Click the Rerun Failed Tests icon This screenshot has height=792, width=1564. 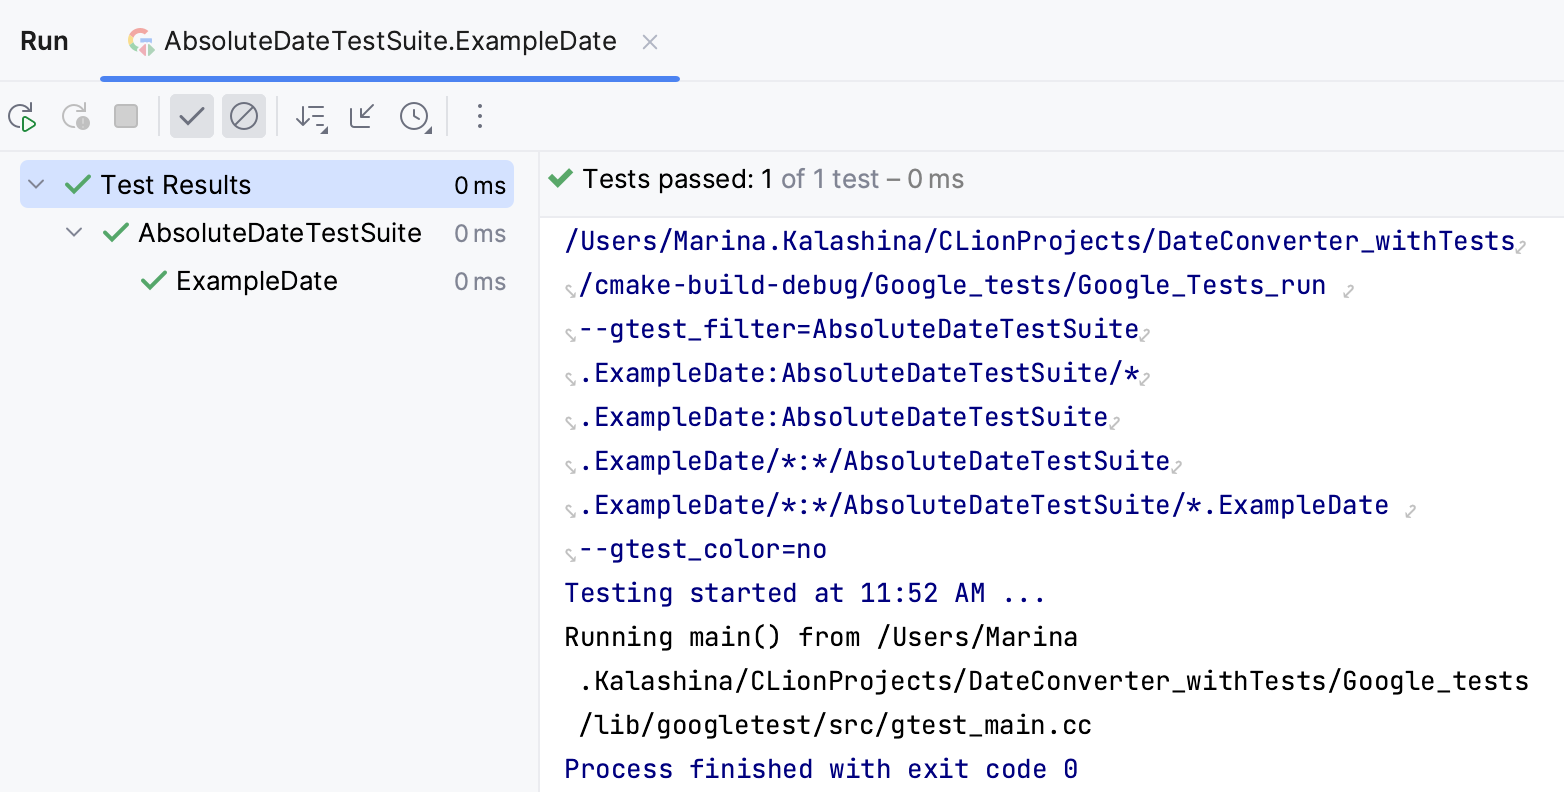click(76, 117)
